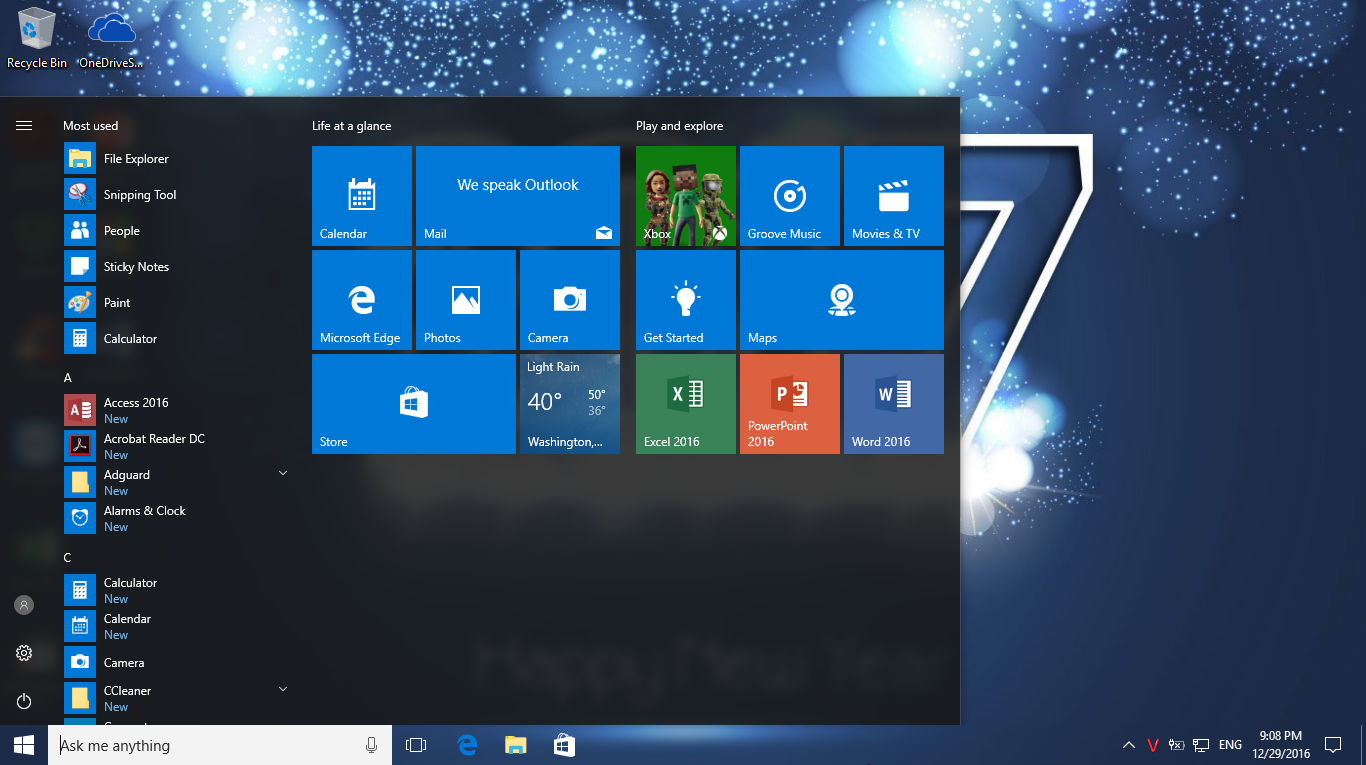
Task: Open File Explorer from Most used
Action: (176, 159)
